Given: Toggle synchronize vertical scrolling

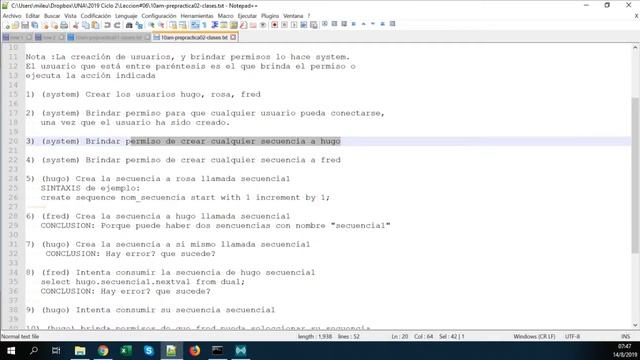Looking at the screenshot, I should [173, 25].
